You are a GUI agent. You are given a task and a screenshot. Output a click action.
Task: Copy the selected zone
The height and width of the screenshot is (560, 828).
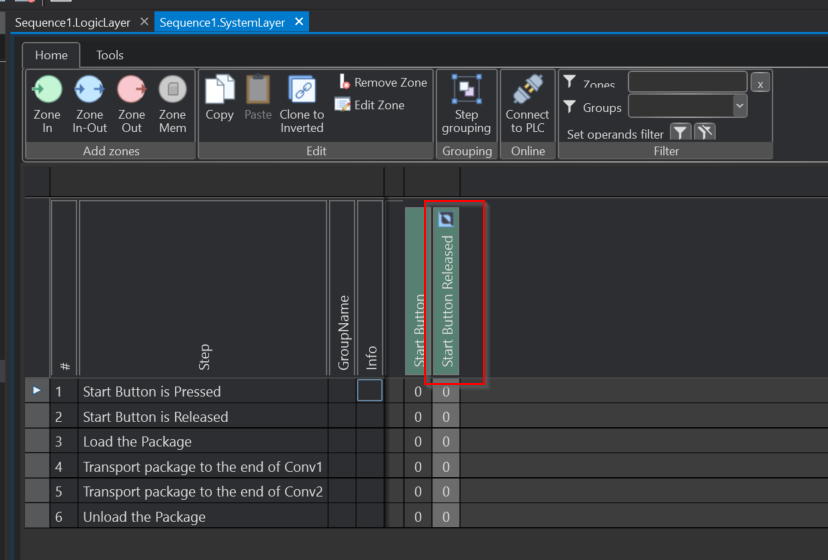[219, 98]
